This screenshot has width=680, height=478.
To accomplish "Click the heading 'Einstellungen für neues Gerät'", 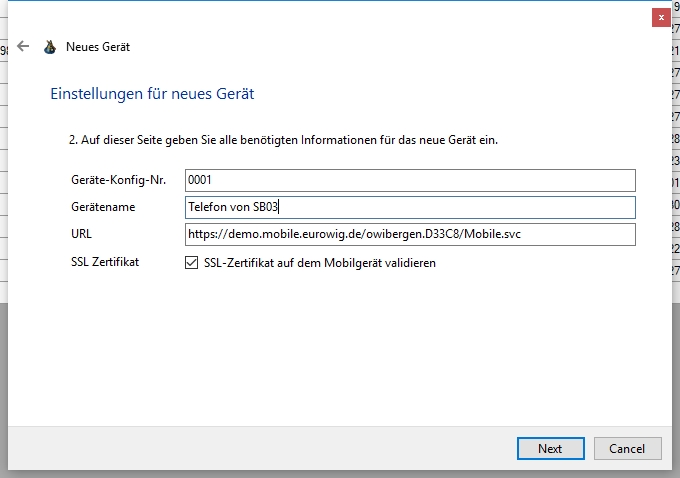I will [152, 94].
